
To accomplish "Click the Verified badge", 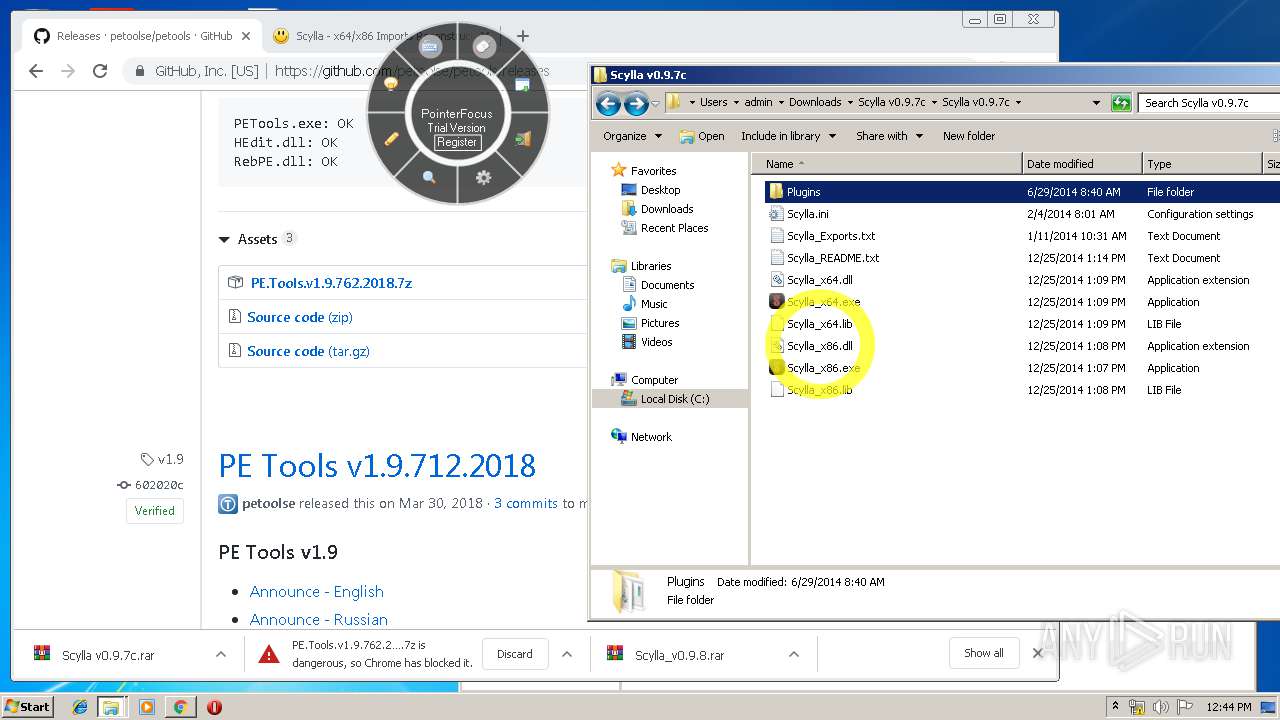I will (155, 510).
